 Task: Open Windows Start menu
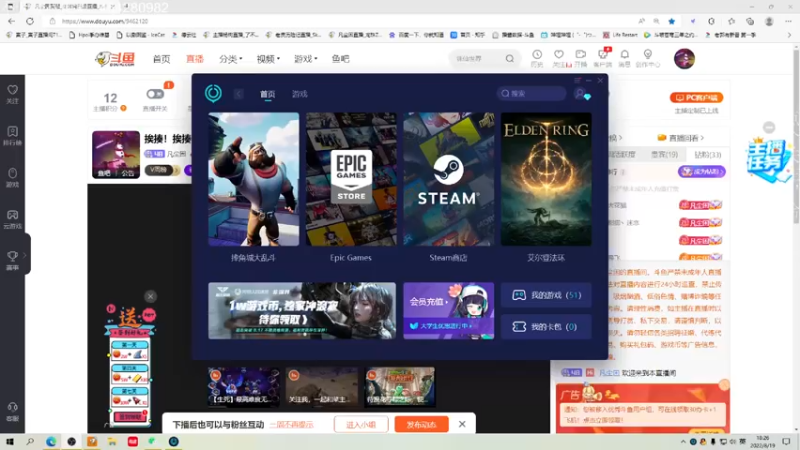(10, 441)
